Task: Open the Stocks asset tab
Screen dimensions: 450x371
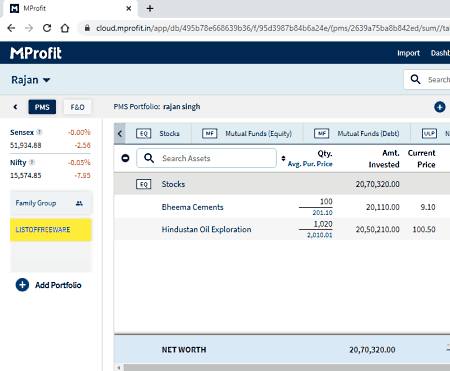Action: 158,133
